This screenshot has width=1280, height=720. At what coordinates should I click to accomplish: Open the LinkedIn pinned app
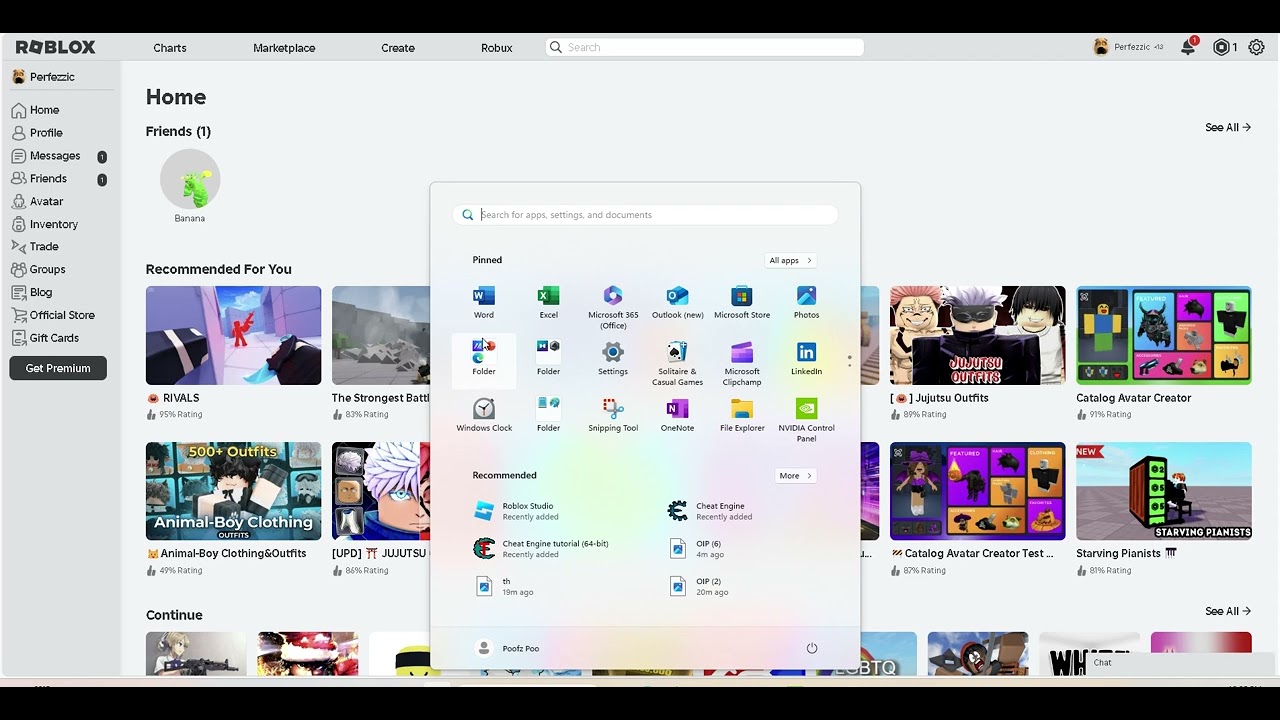[806, 359]
